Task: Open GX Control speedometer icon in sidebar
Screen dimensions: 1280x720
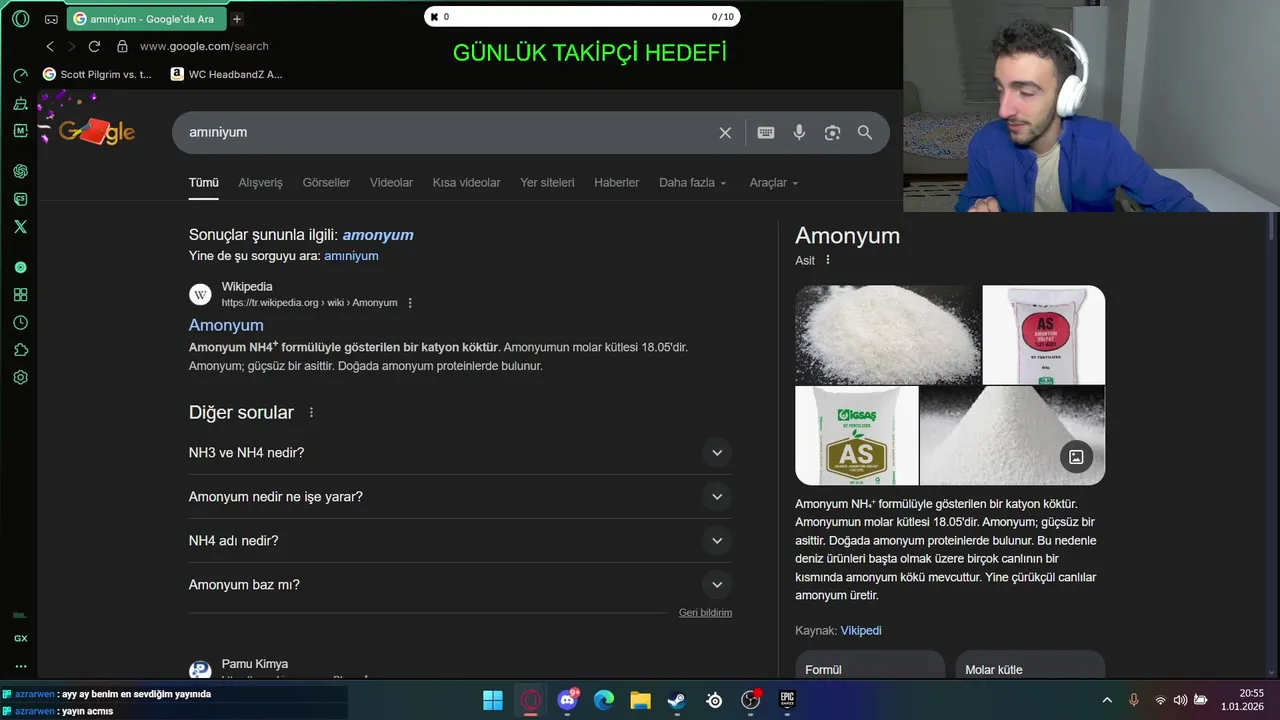Action: point(20,76)
